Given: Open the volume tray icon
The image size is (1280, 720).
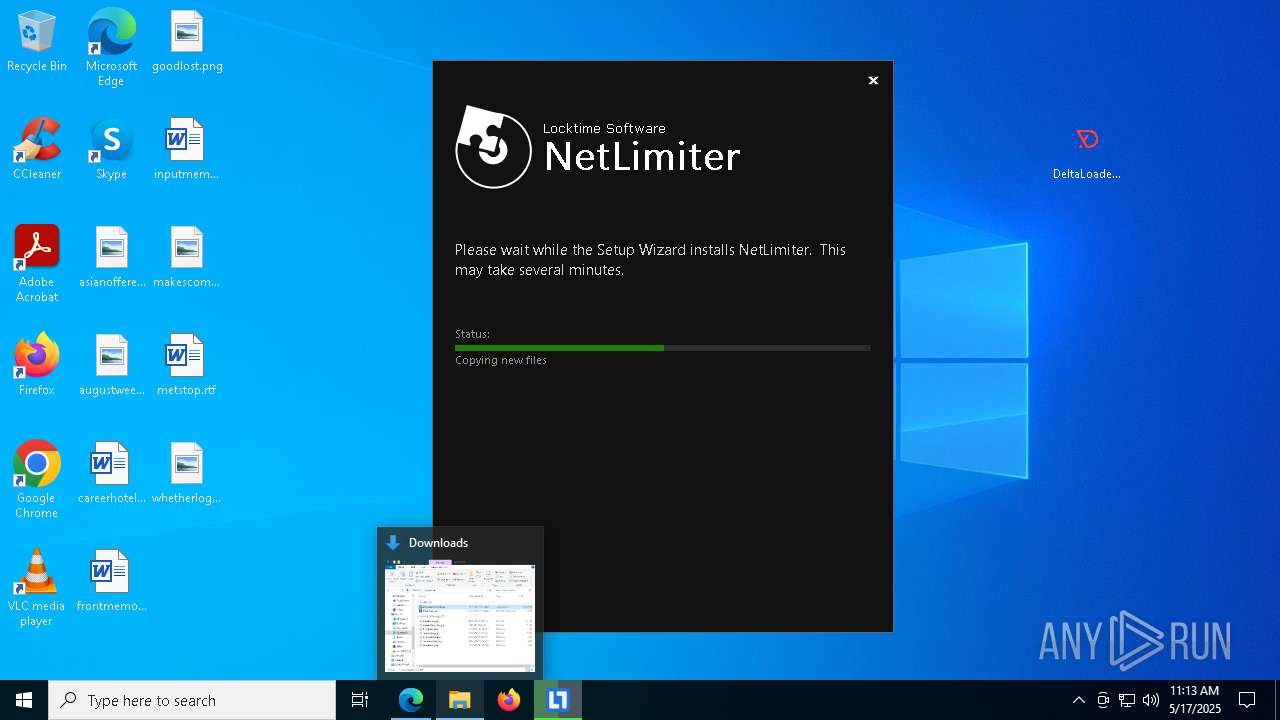Looking at the screenshot, I should coord(1151,700).
